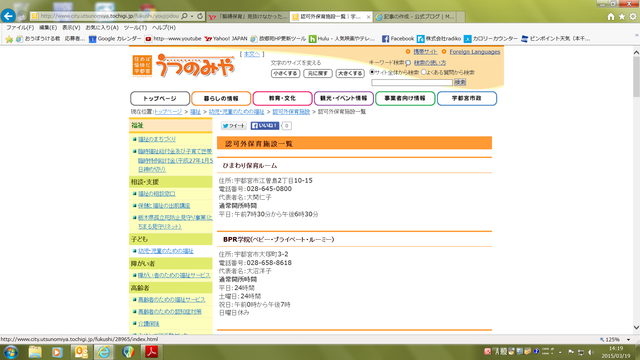Open the 編集(E) menu
This screenshot has width=640, height=360.
point(48,27)
